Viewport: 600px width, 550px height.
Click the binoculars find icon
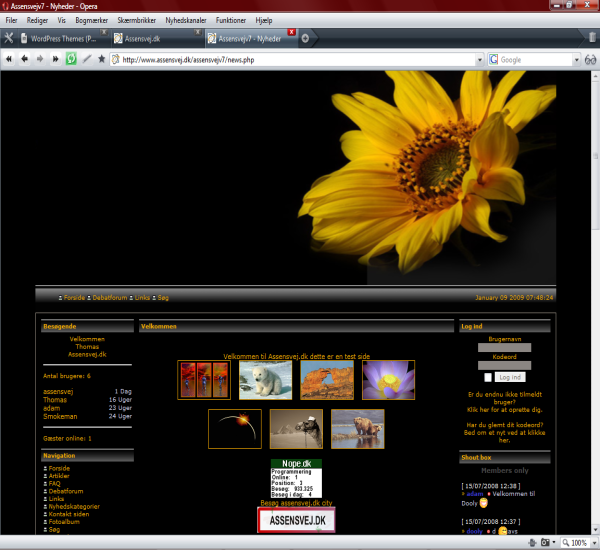pyautogui.click(x=590, y=60)
